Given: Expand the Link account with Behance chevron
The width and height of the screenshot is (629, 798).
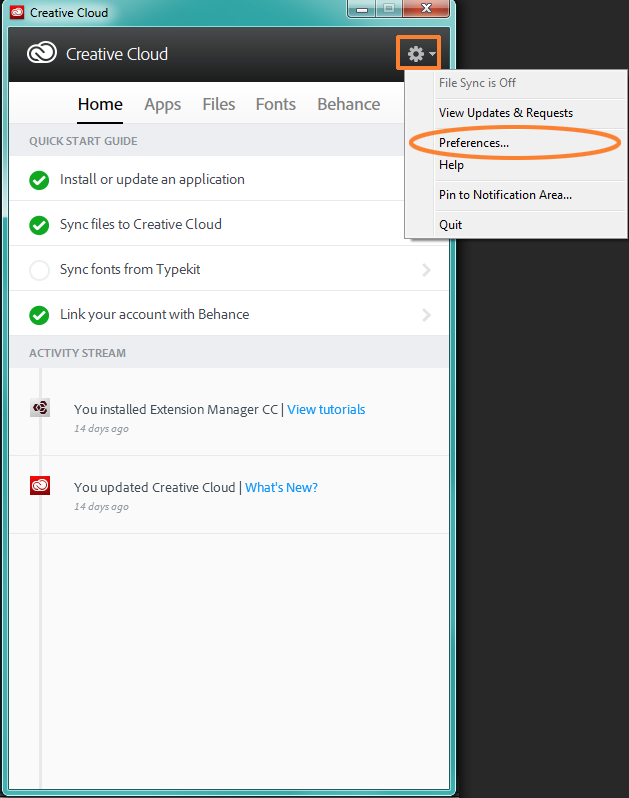Looking at the screenshot, I should [427, 315].
